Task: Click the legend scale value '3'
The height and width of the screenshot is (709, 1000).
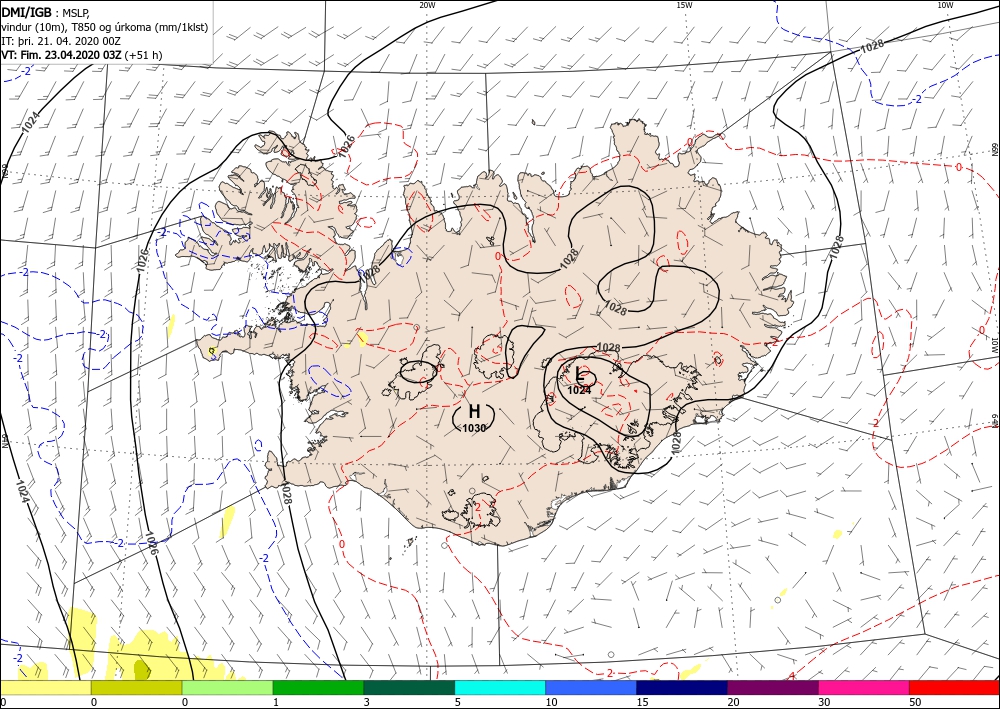Action: click(x=367, y=702)
